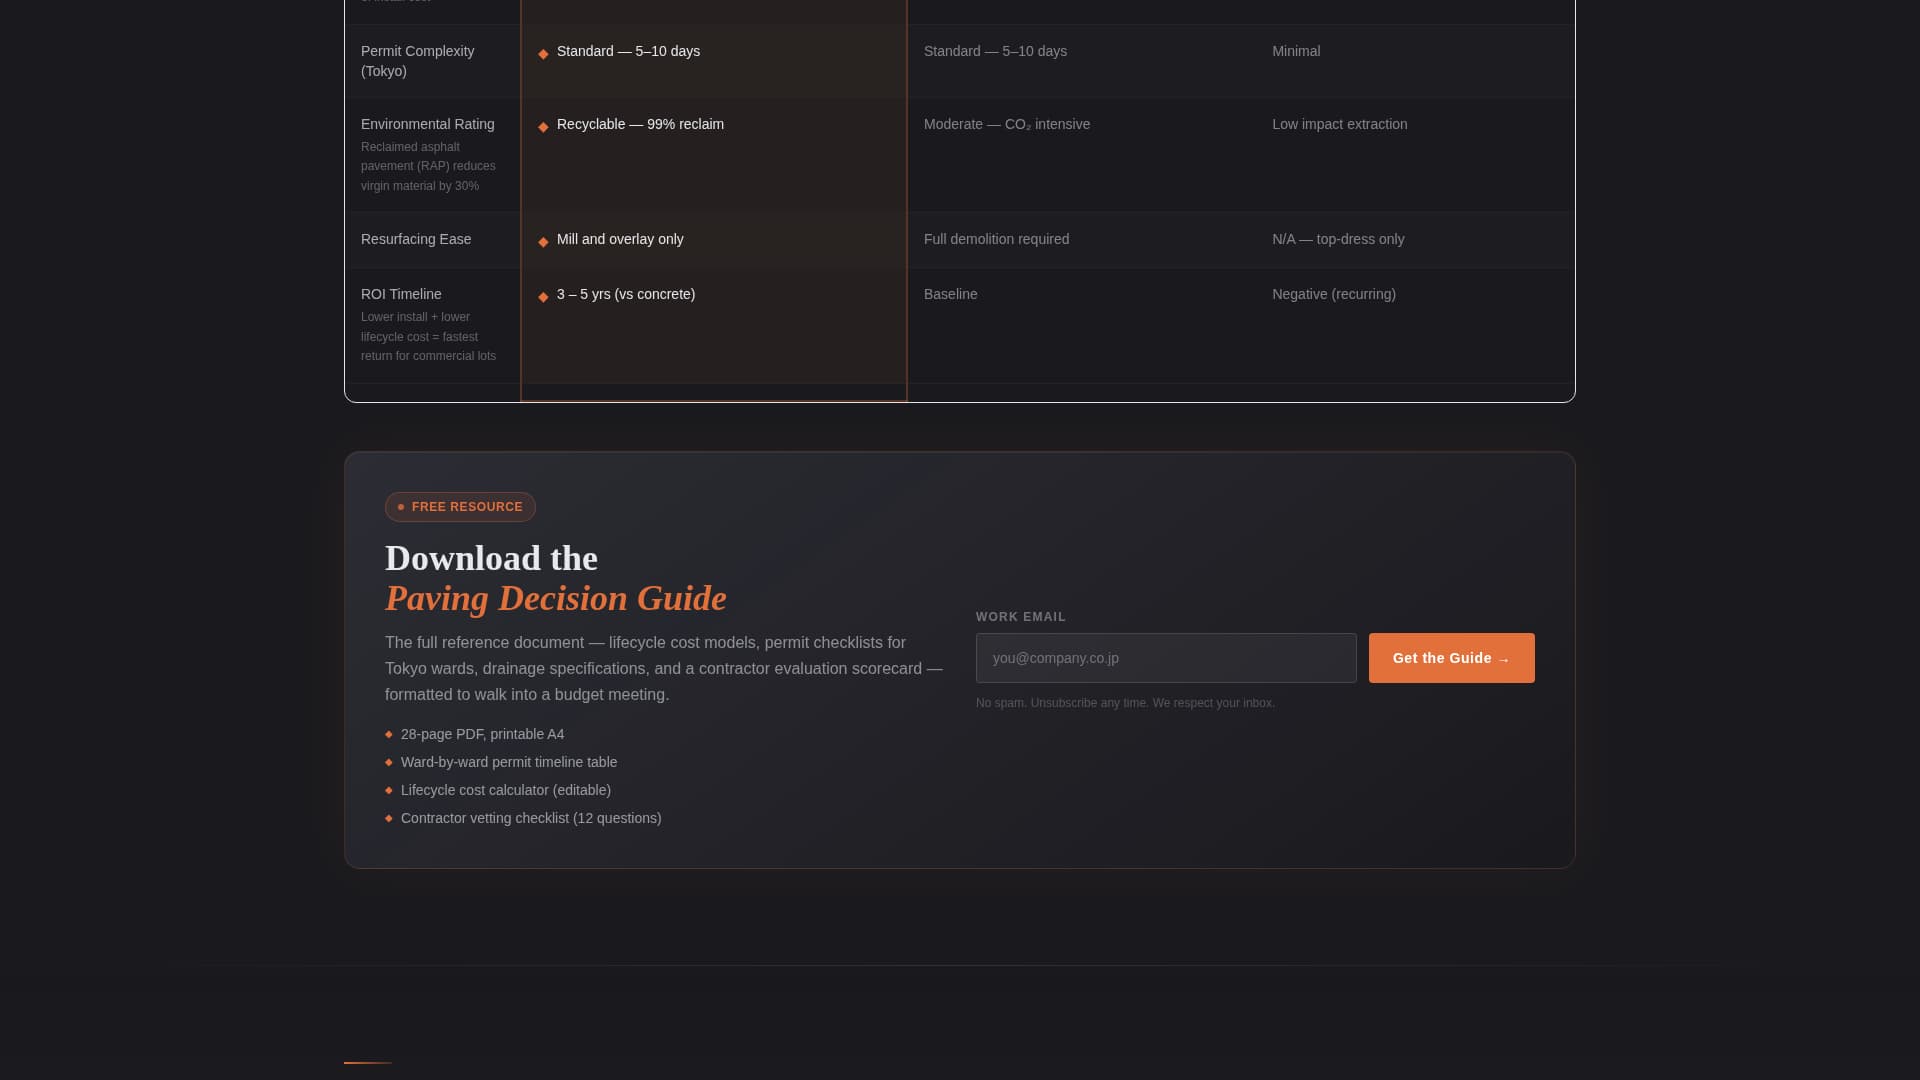The image size is (1920, 1080).
Task: Click the diamond bullet next to 28-page PDF
Action: tap(389, 734)
